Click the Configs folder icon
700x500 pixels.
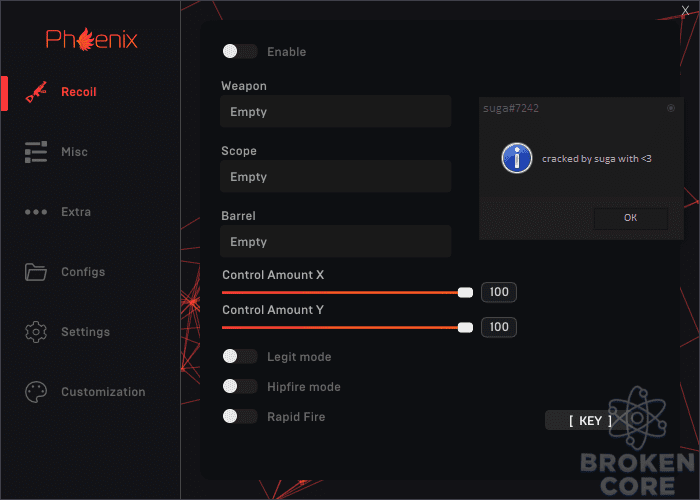pos(36,272)
